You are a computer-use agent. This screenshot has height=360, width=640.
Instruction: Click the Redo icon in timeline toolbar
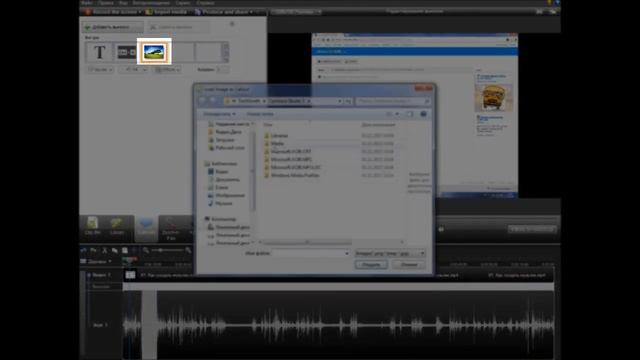click(x=94, y=250)
